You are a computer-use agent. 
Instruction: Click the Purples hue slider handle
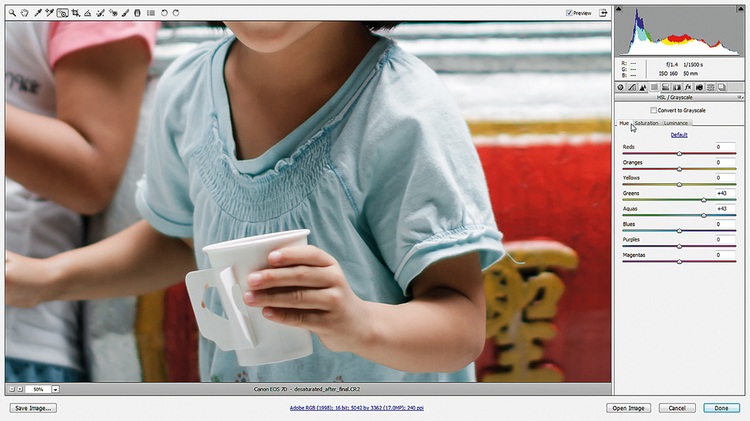tap(679, 246)
